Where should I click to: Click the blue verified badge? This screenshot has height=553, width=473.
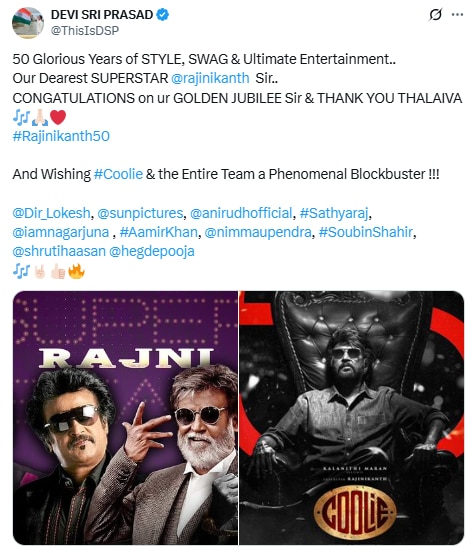[x=163, y=14]
